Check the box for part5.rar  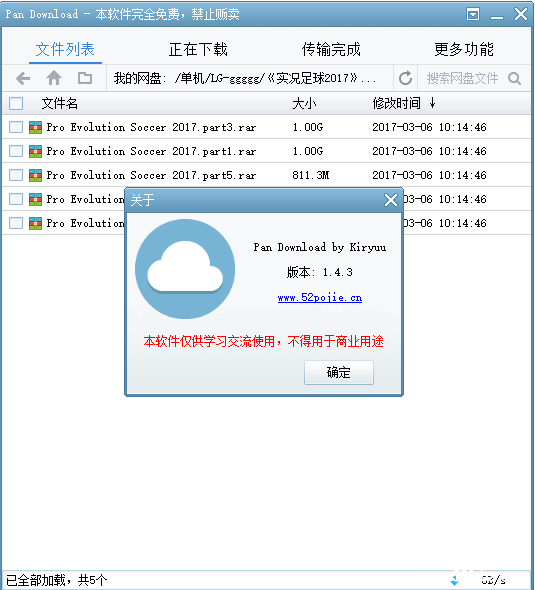(16, 175)
